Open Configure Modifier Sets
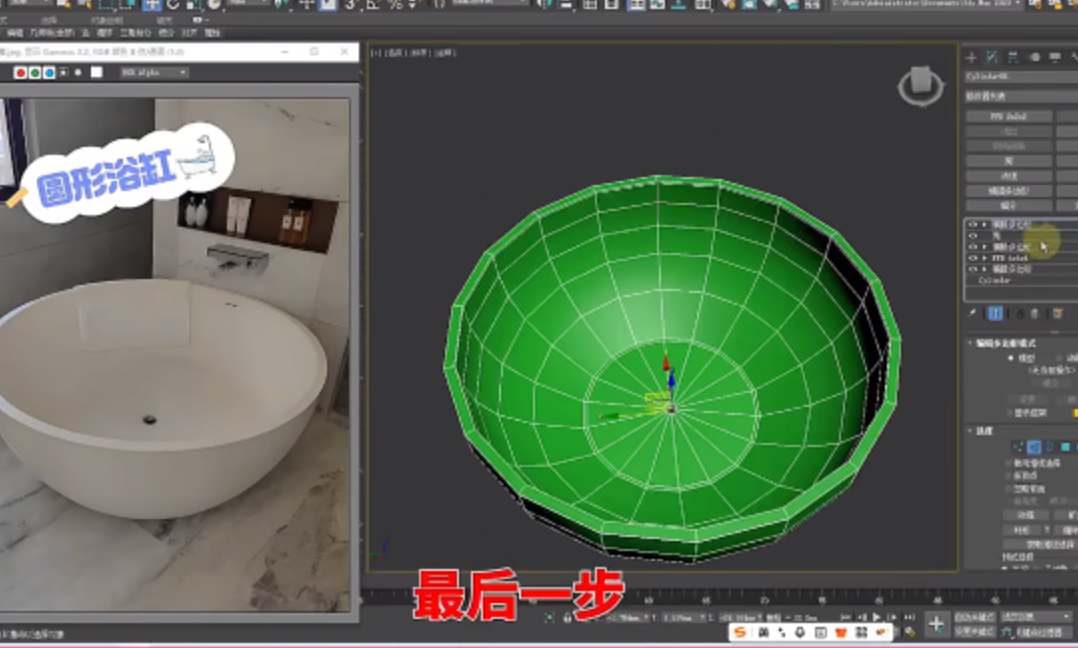Viewport: 1078px width, 648px height. coord(1057,313)
